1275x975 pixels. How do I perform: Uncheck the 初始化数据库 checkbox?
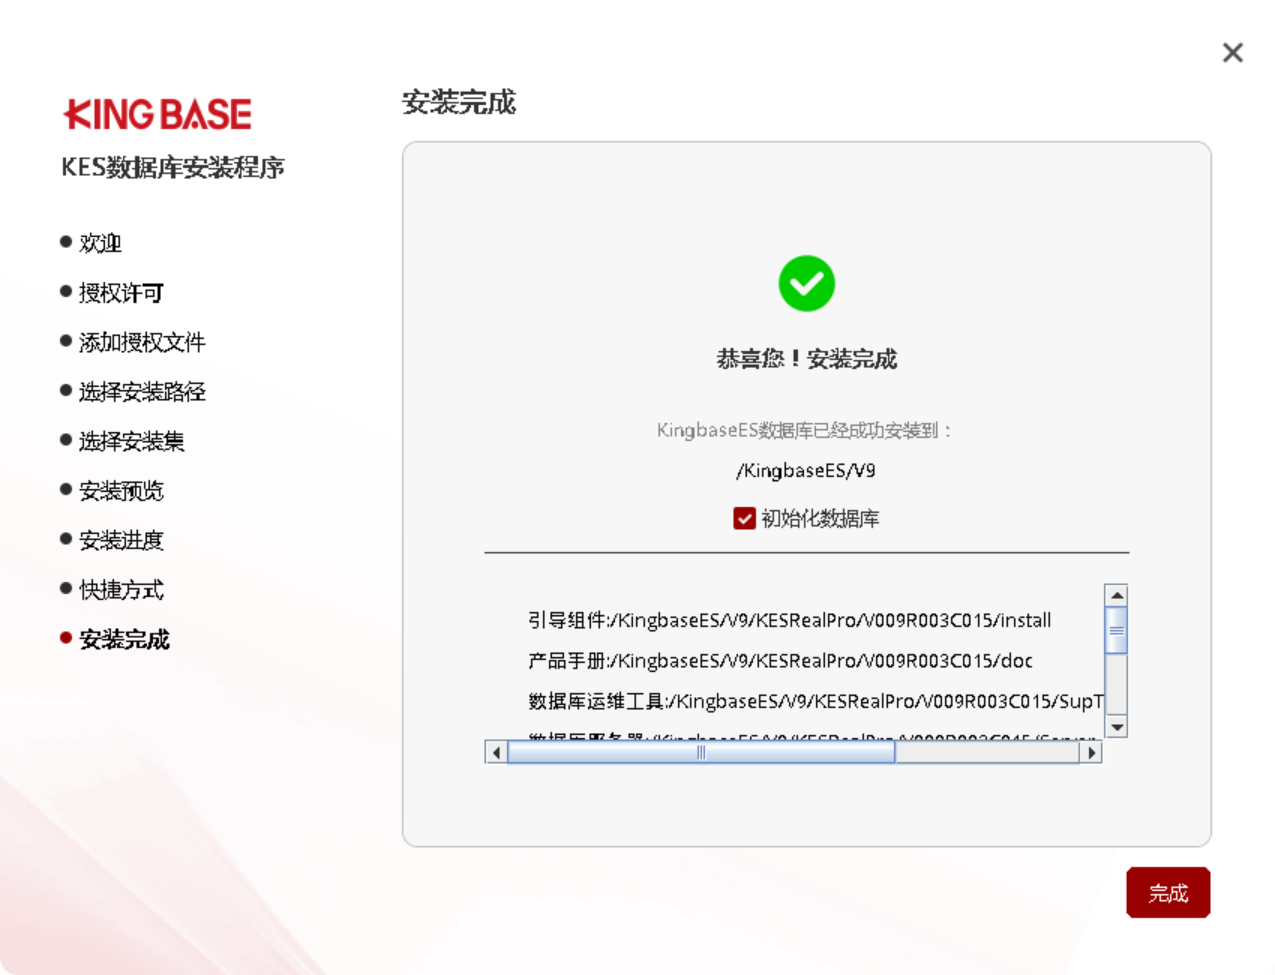tap(744, 518)
